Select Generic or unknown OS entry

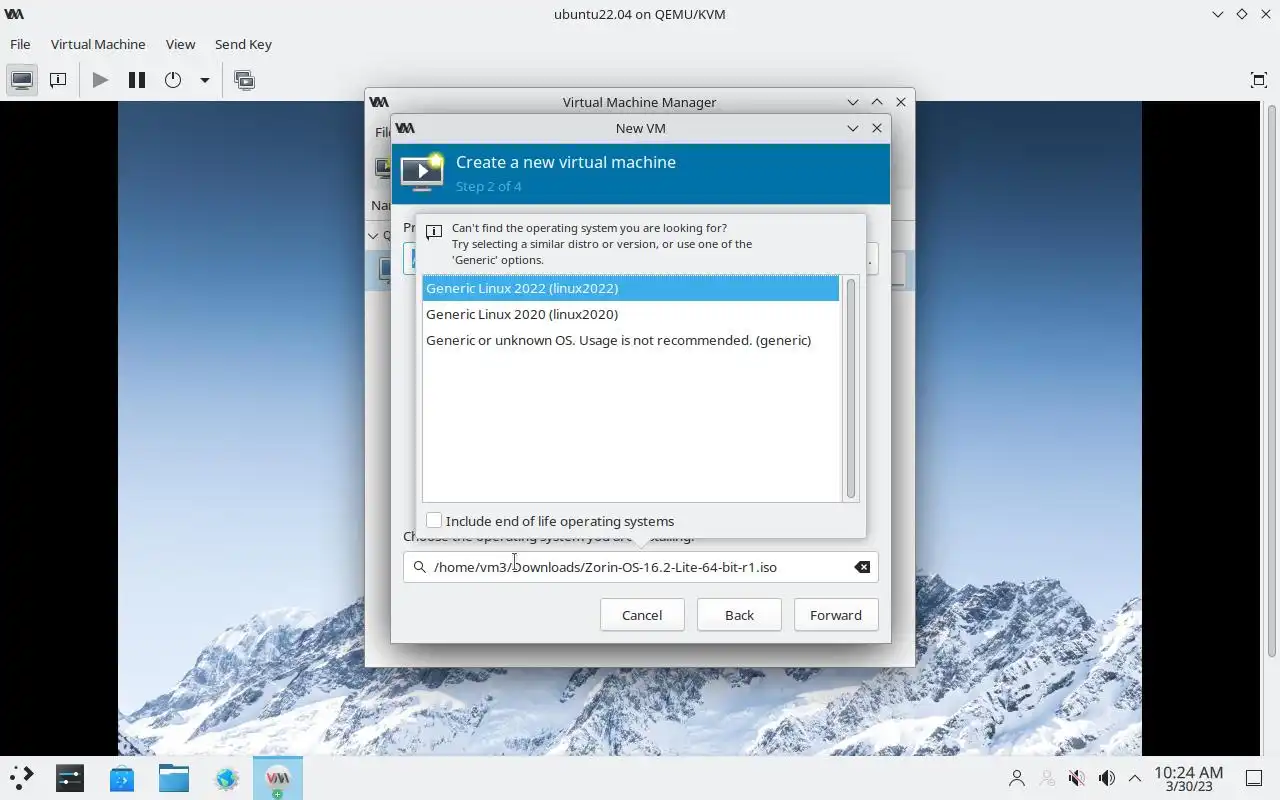click(x=630, y=340)
